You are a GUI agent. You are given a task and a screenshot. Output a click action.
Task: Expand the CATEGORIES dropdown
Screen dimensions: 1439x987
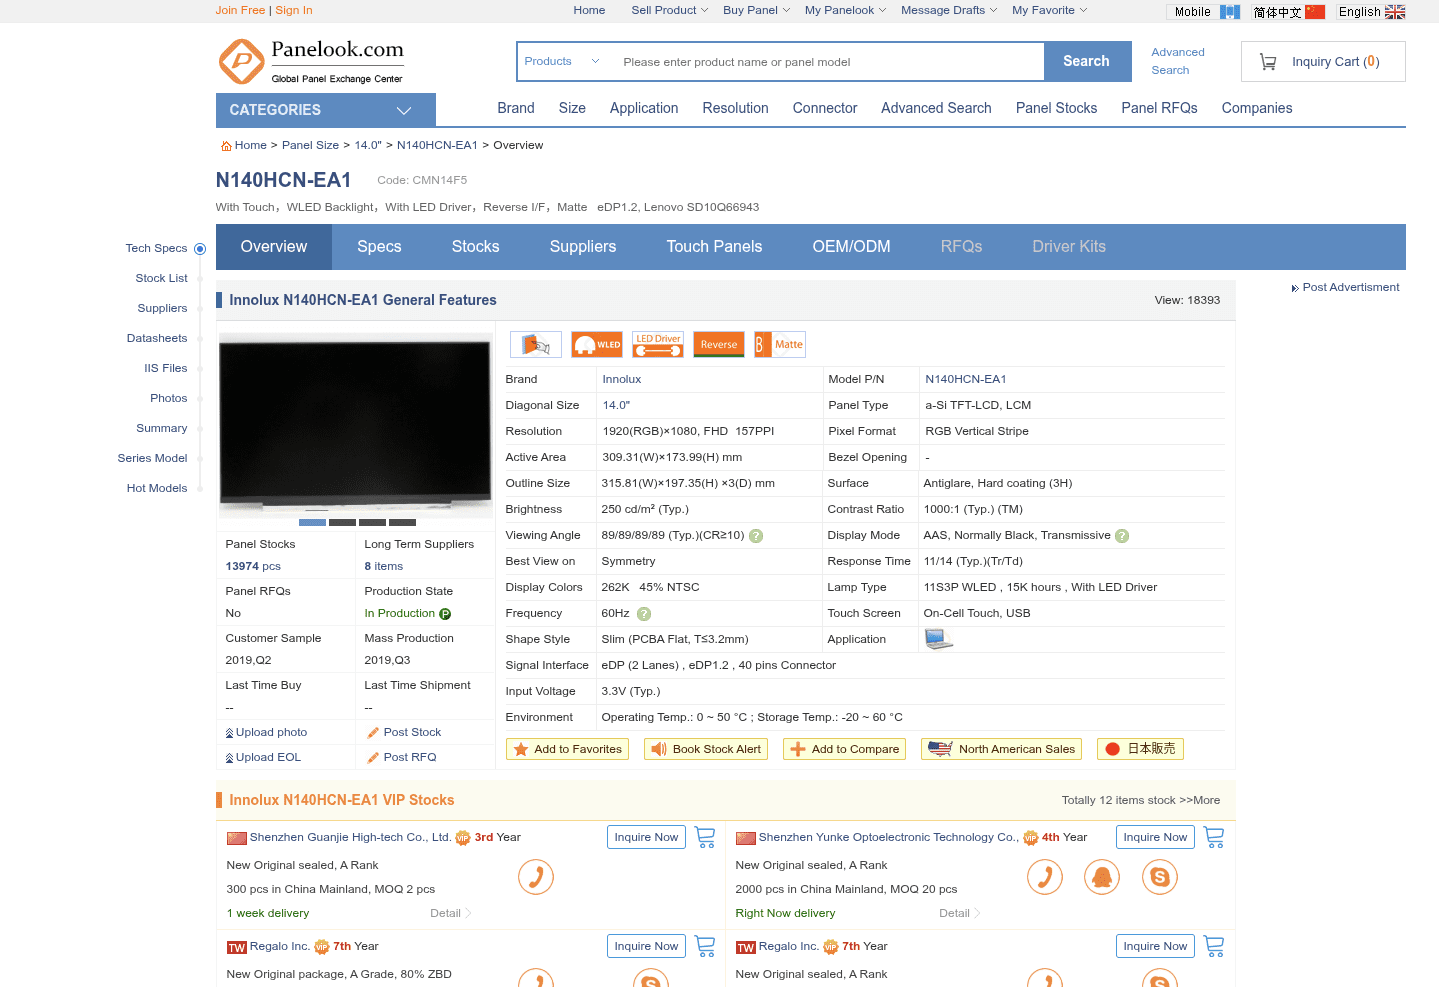pos(326,110)
